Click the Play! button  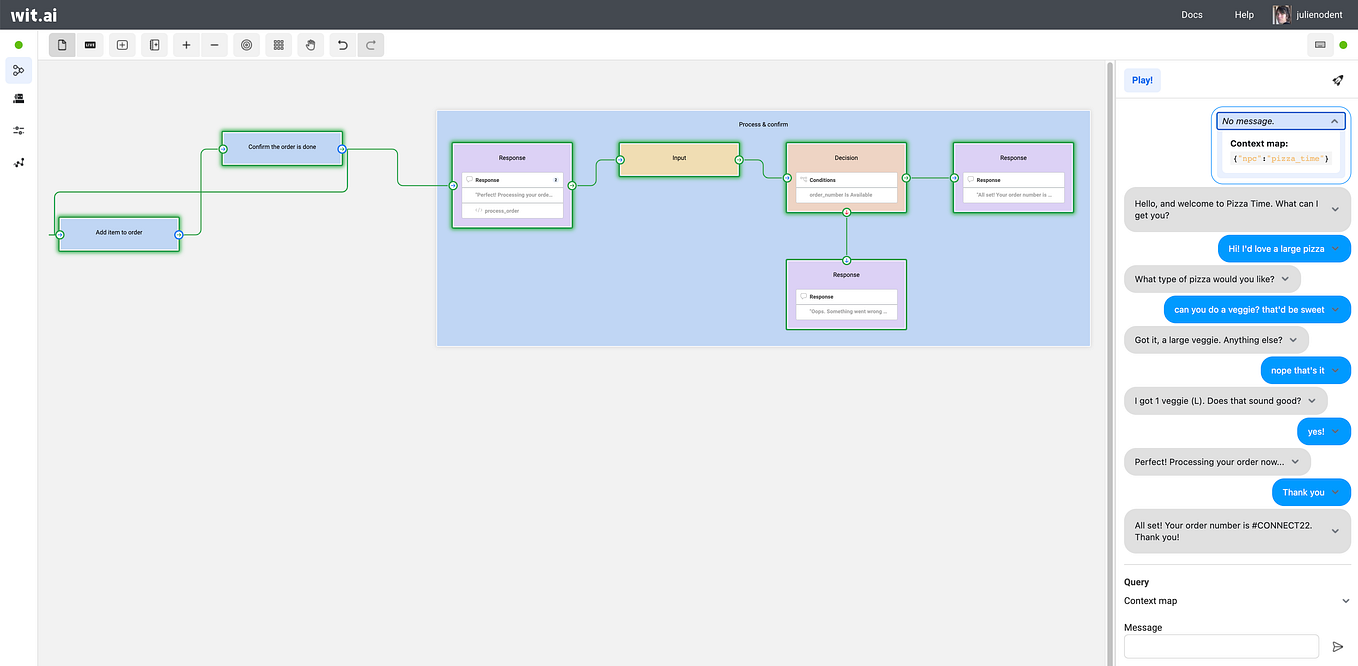point(1142,80)
